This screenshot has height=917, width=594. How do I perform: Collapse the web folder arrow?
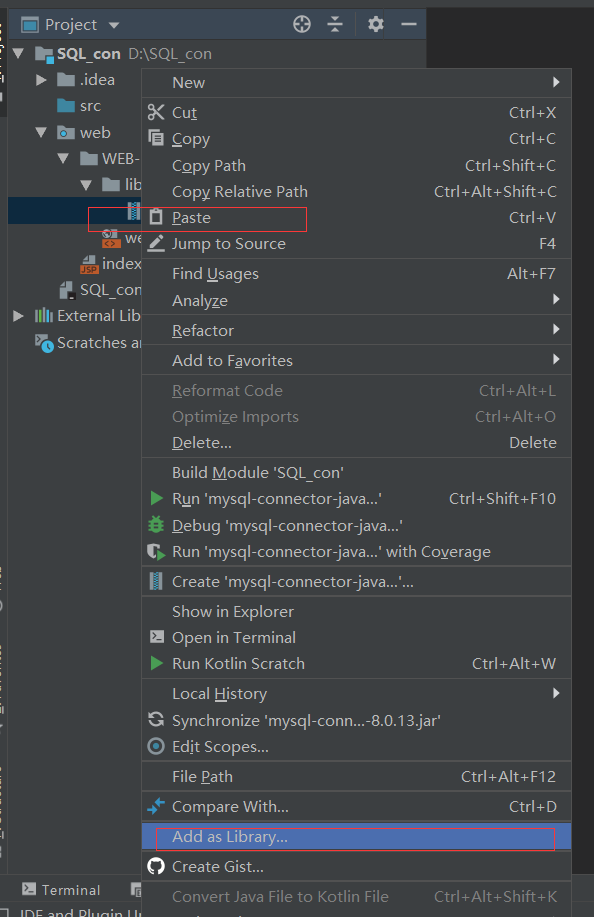click(41, 133)
